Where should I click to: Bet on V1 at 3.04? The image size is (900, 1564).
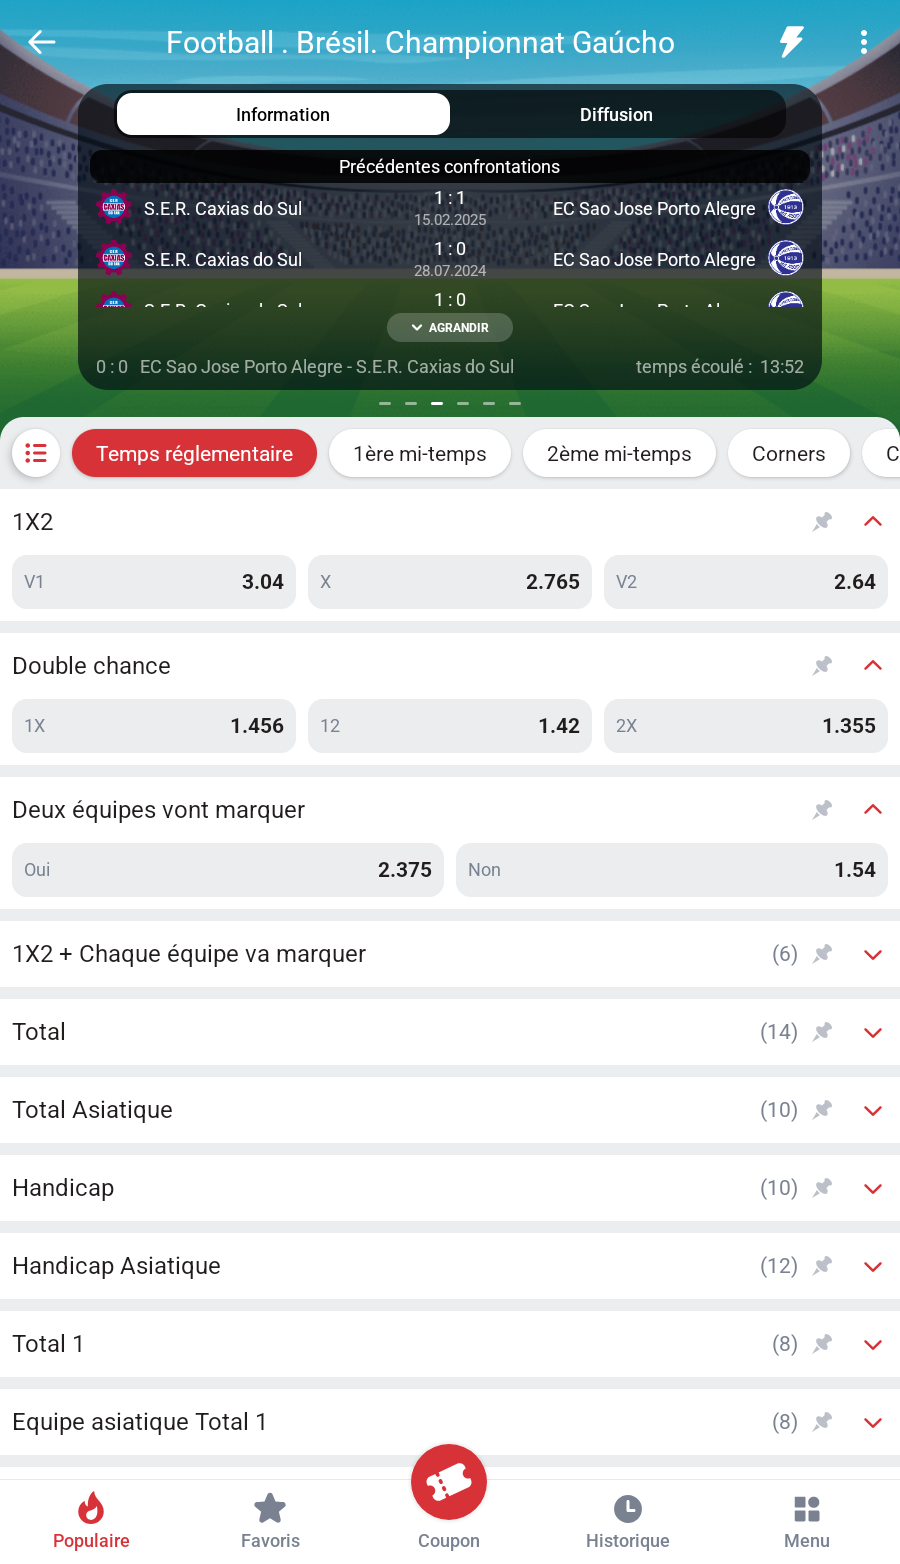click(x=154, y=582)
